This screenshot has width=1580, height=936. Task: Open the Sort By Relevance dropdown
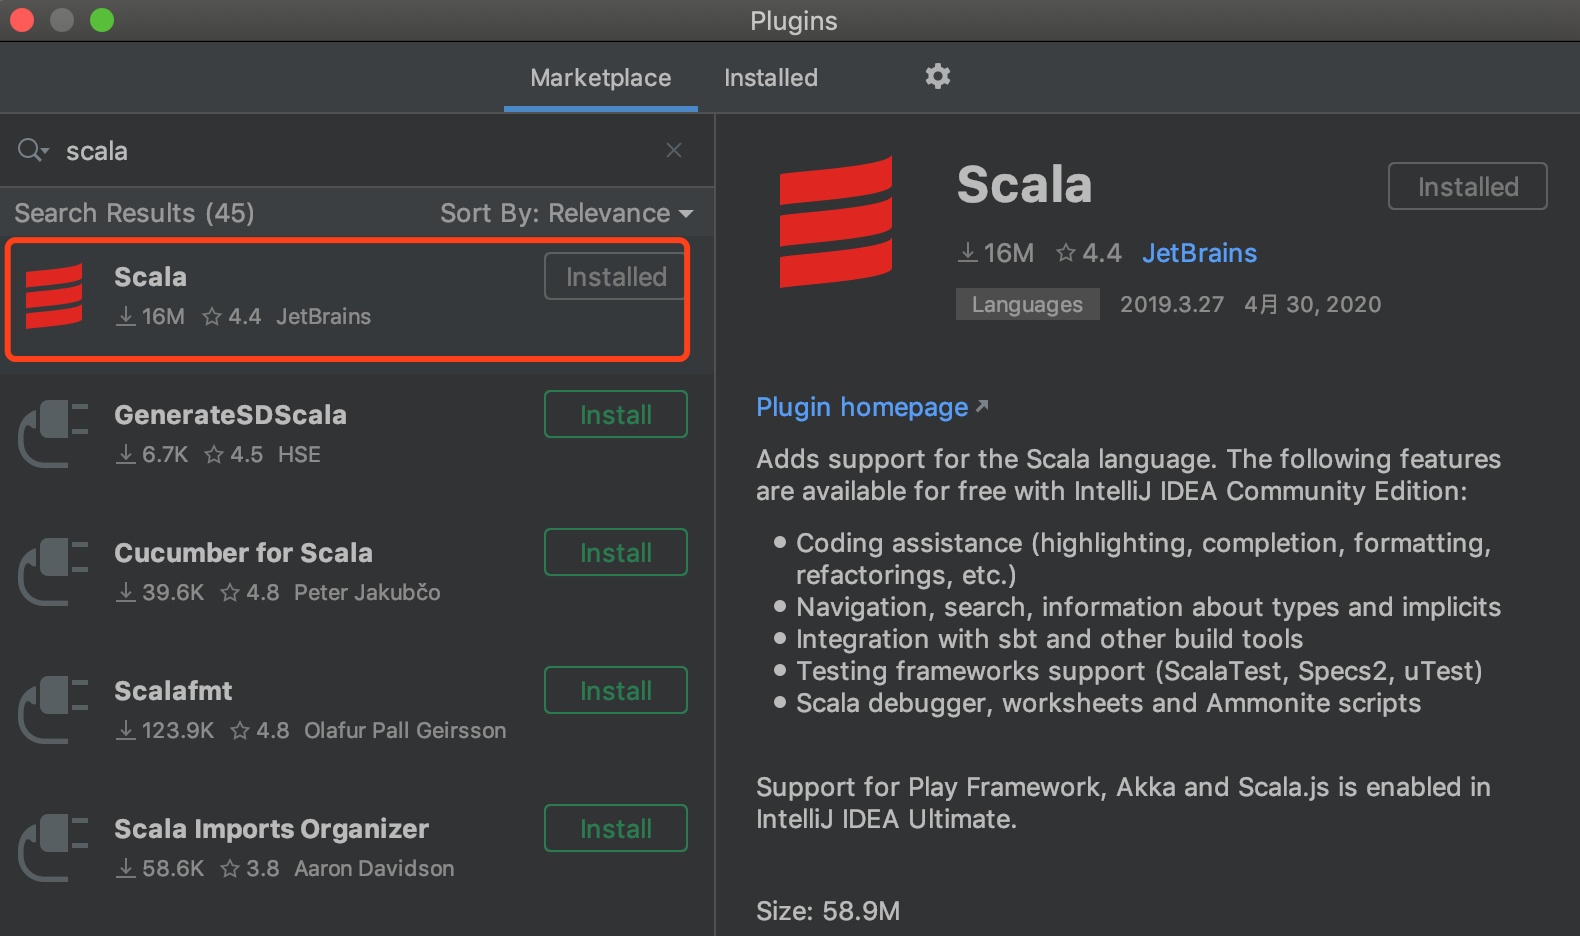point(566,213)
